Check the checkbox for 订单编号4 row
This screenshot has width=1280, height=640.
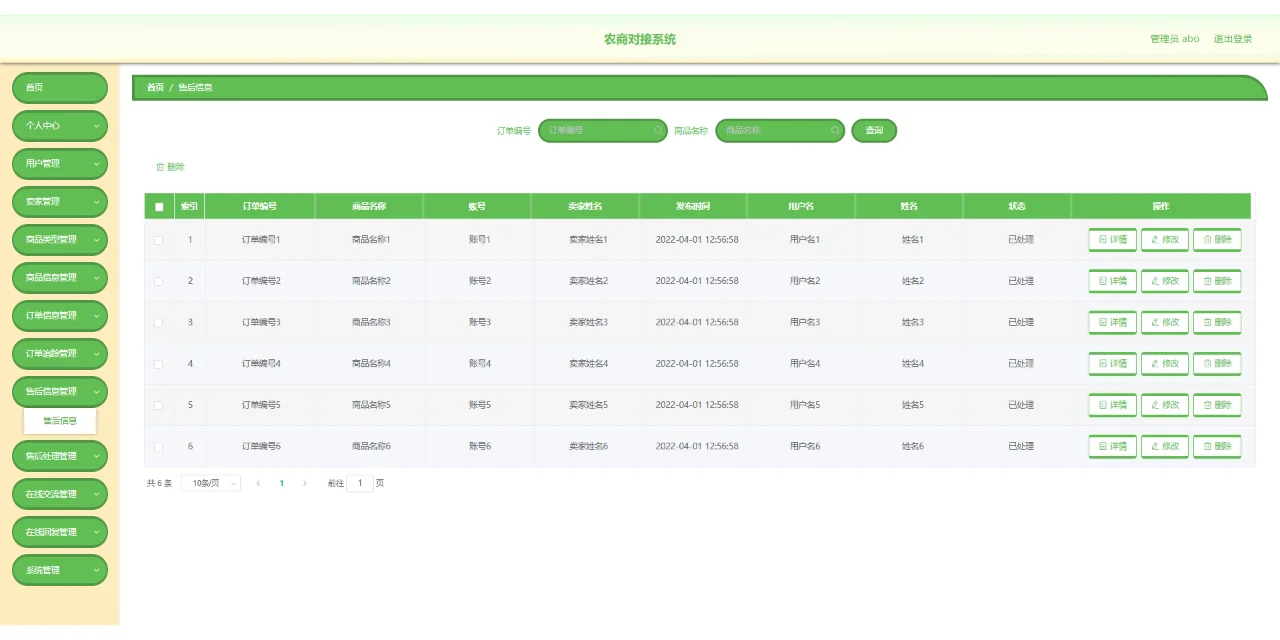[157, 364]
